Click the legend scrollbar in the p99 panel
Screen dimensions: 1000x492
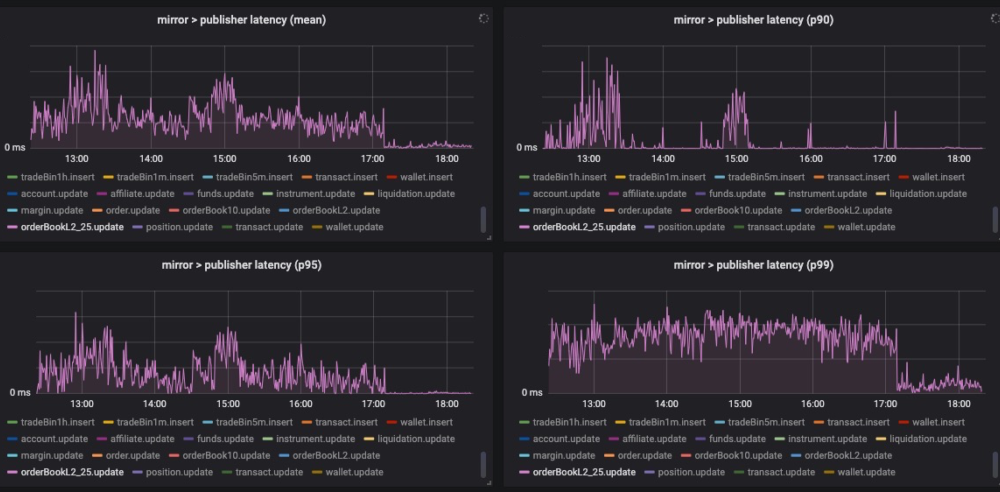(x=995, y=465)
